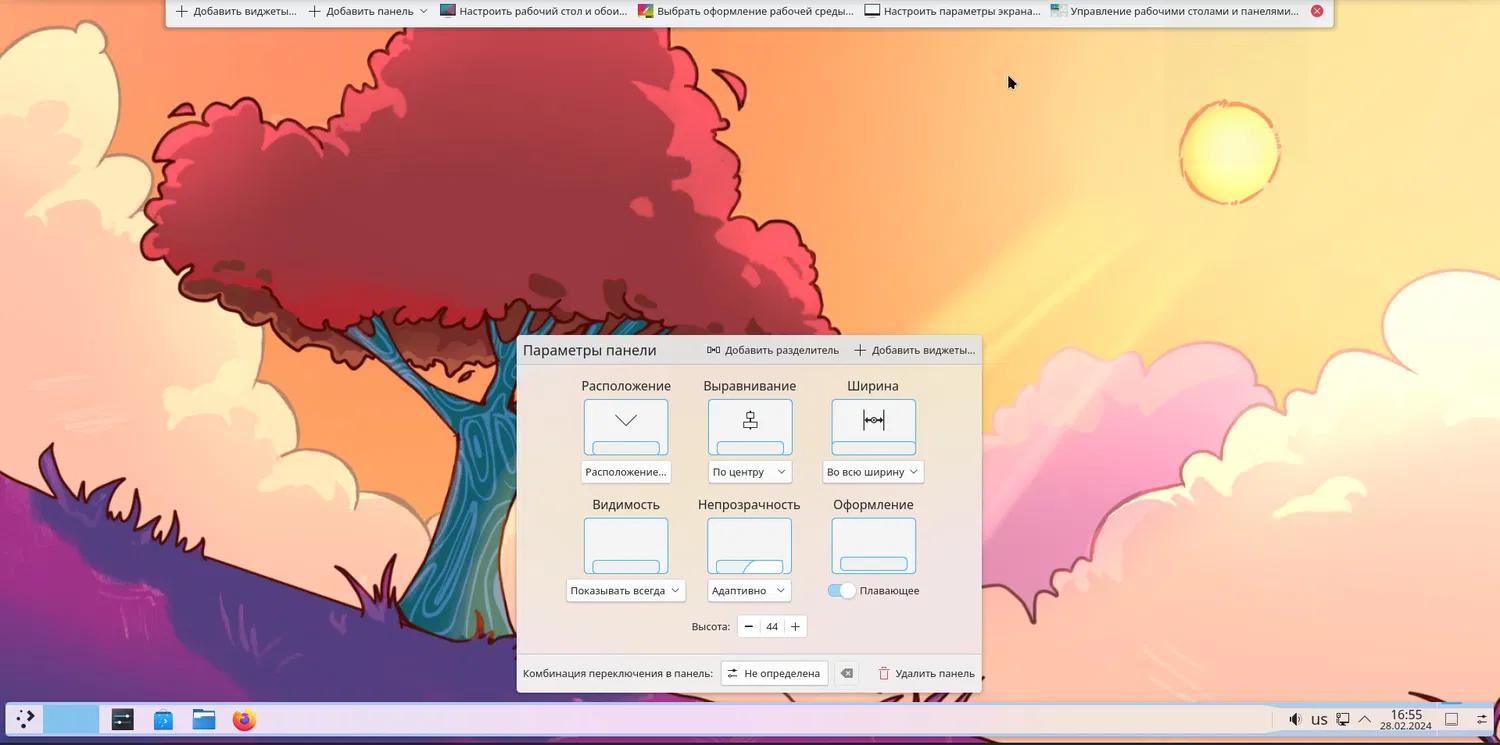Open 'Выбрать оформление рабочей среды...'
Viewport: 1500px width, 745px height.
point(746,11)
